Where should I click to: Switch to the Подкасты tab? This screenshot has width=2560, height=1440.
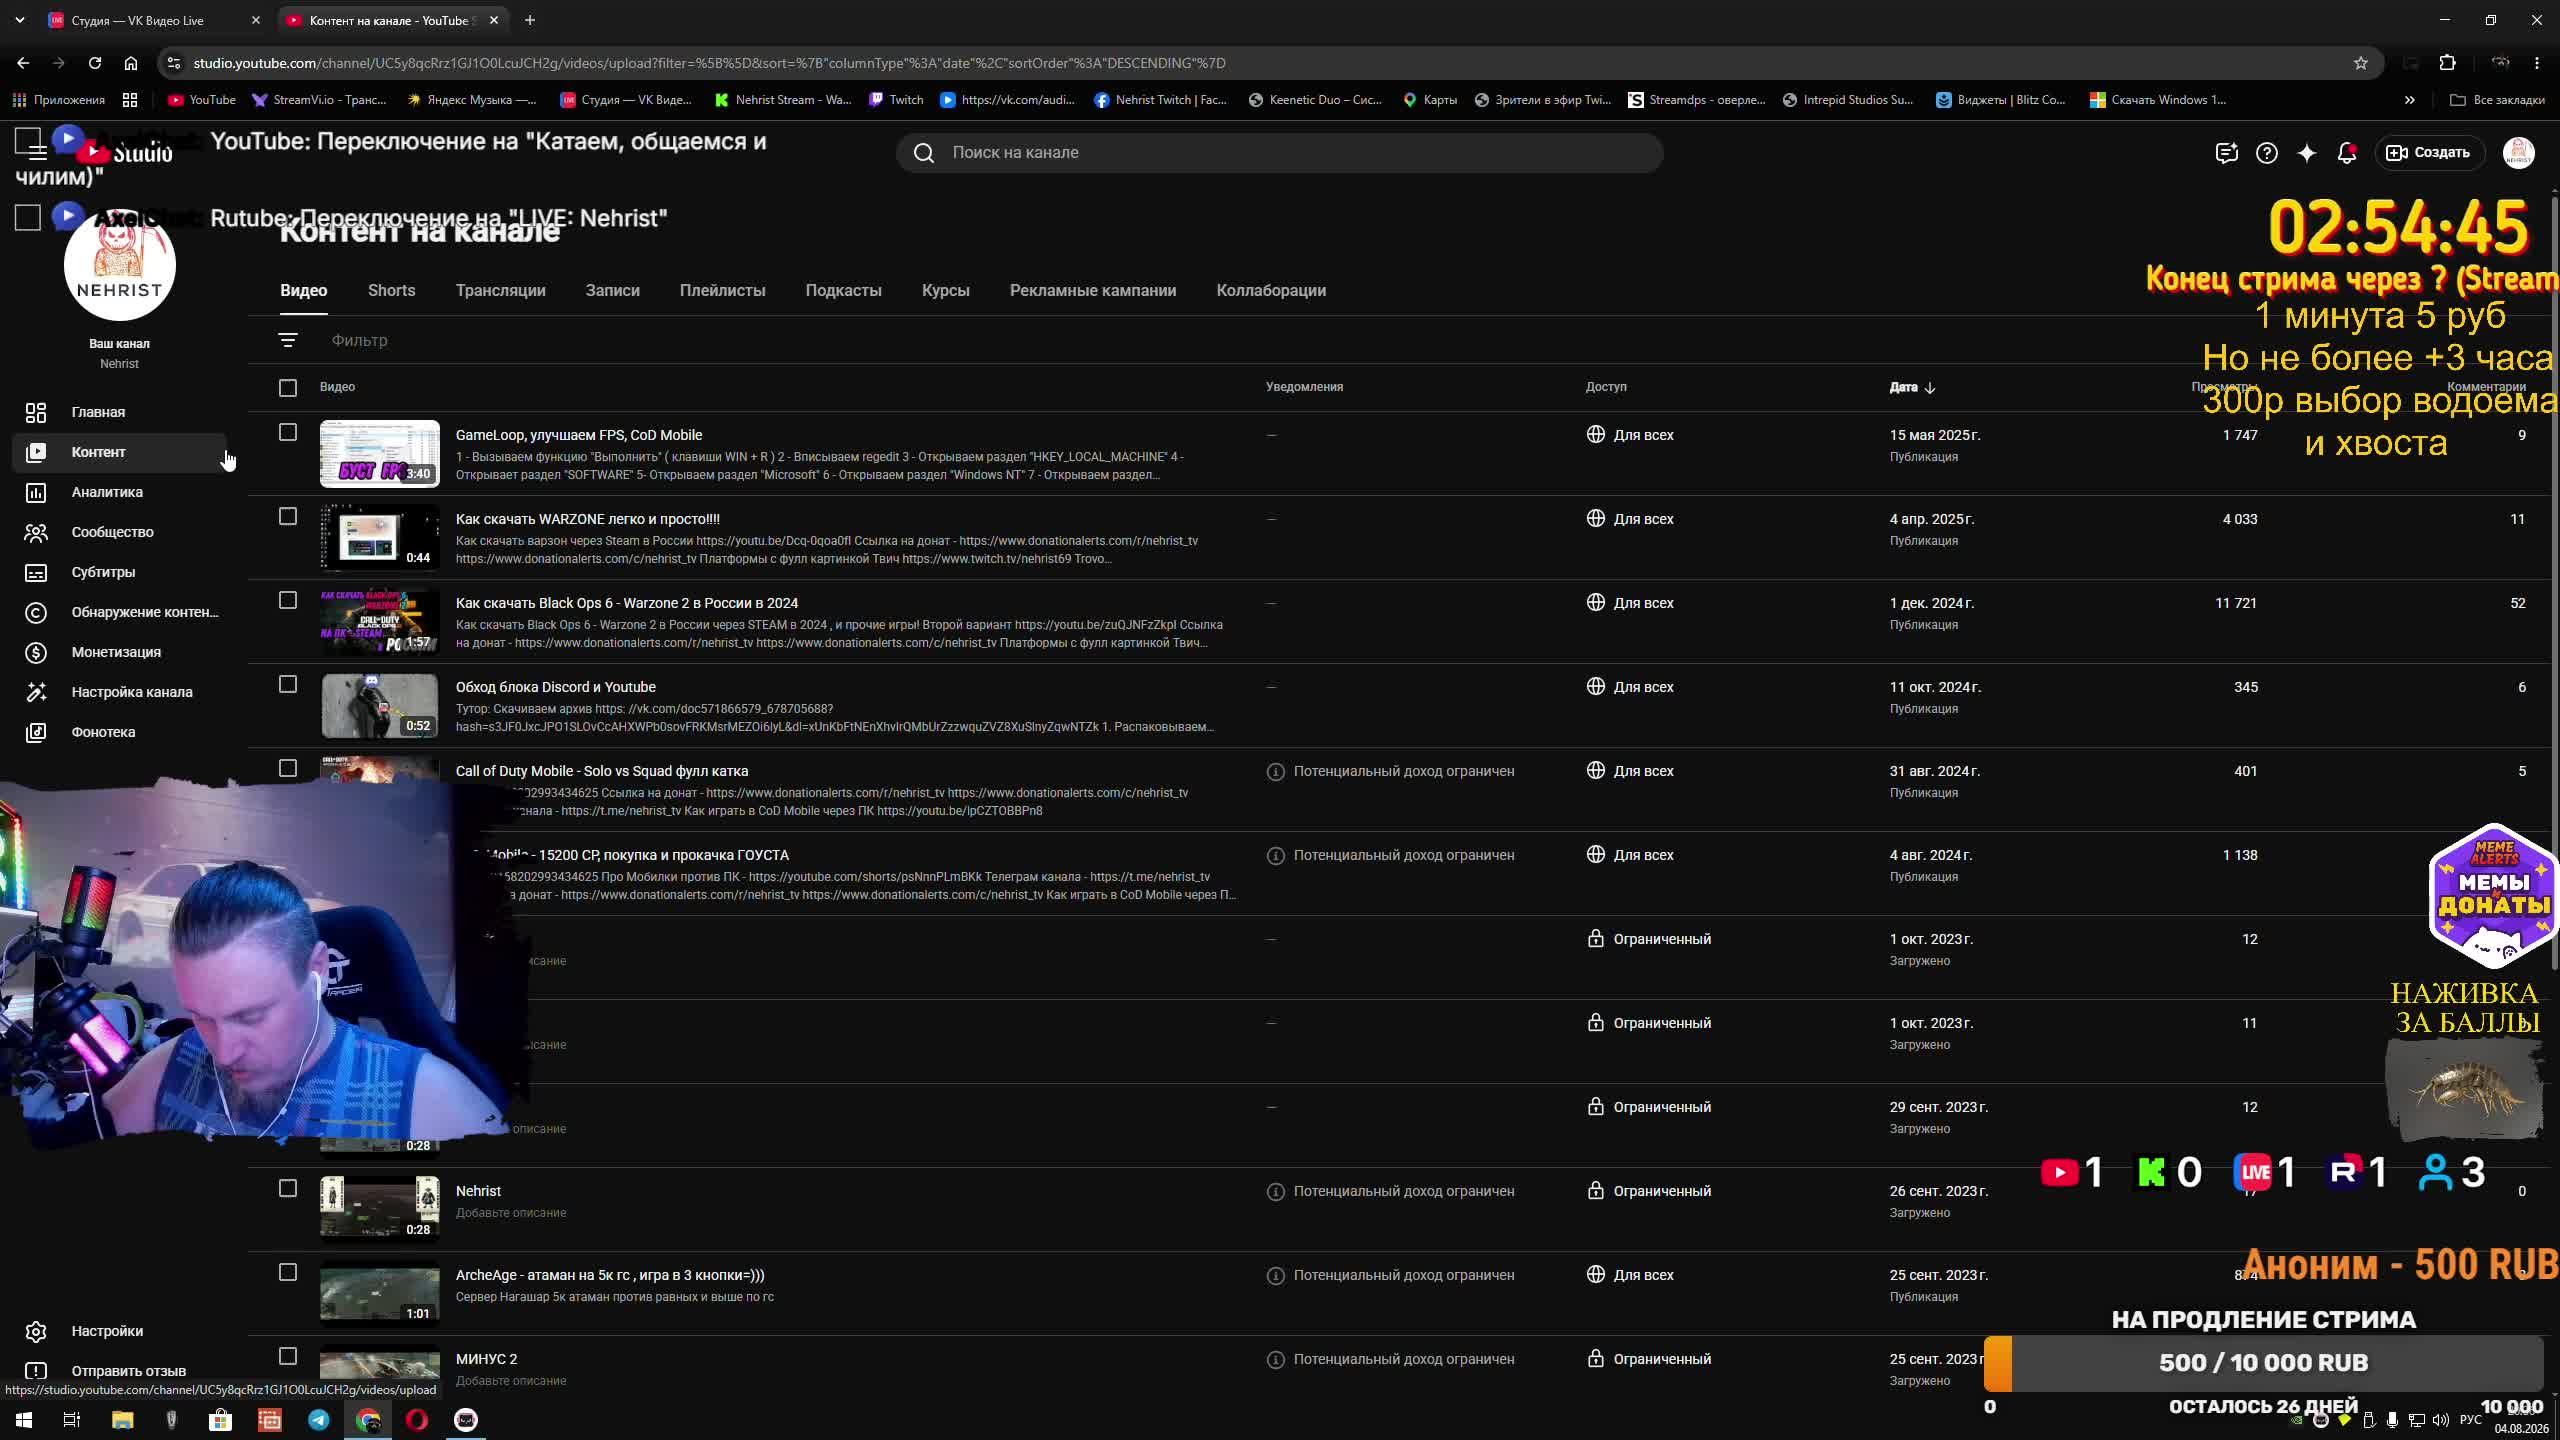point(844,291)
